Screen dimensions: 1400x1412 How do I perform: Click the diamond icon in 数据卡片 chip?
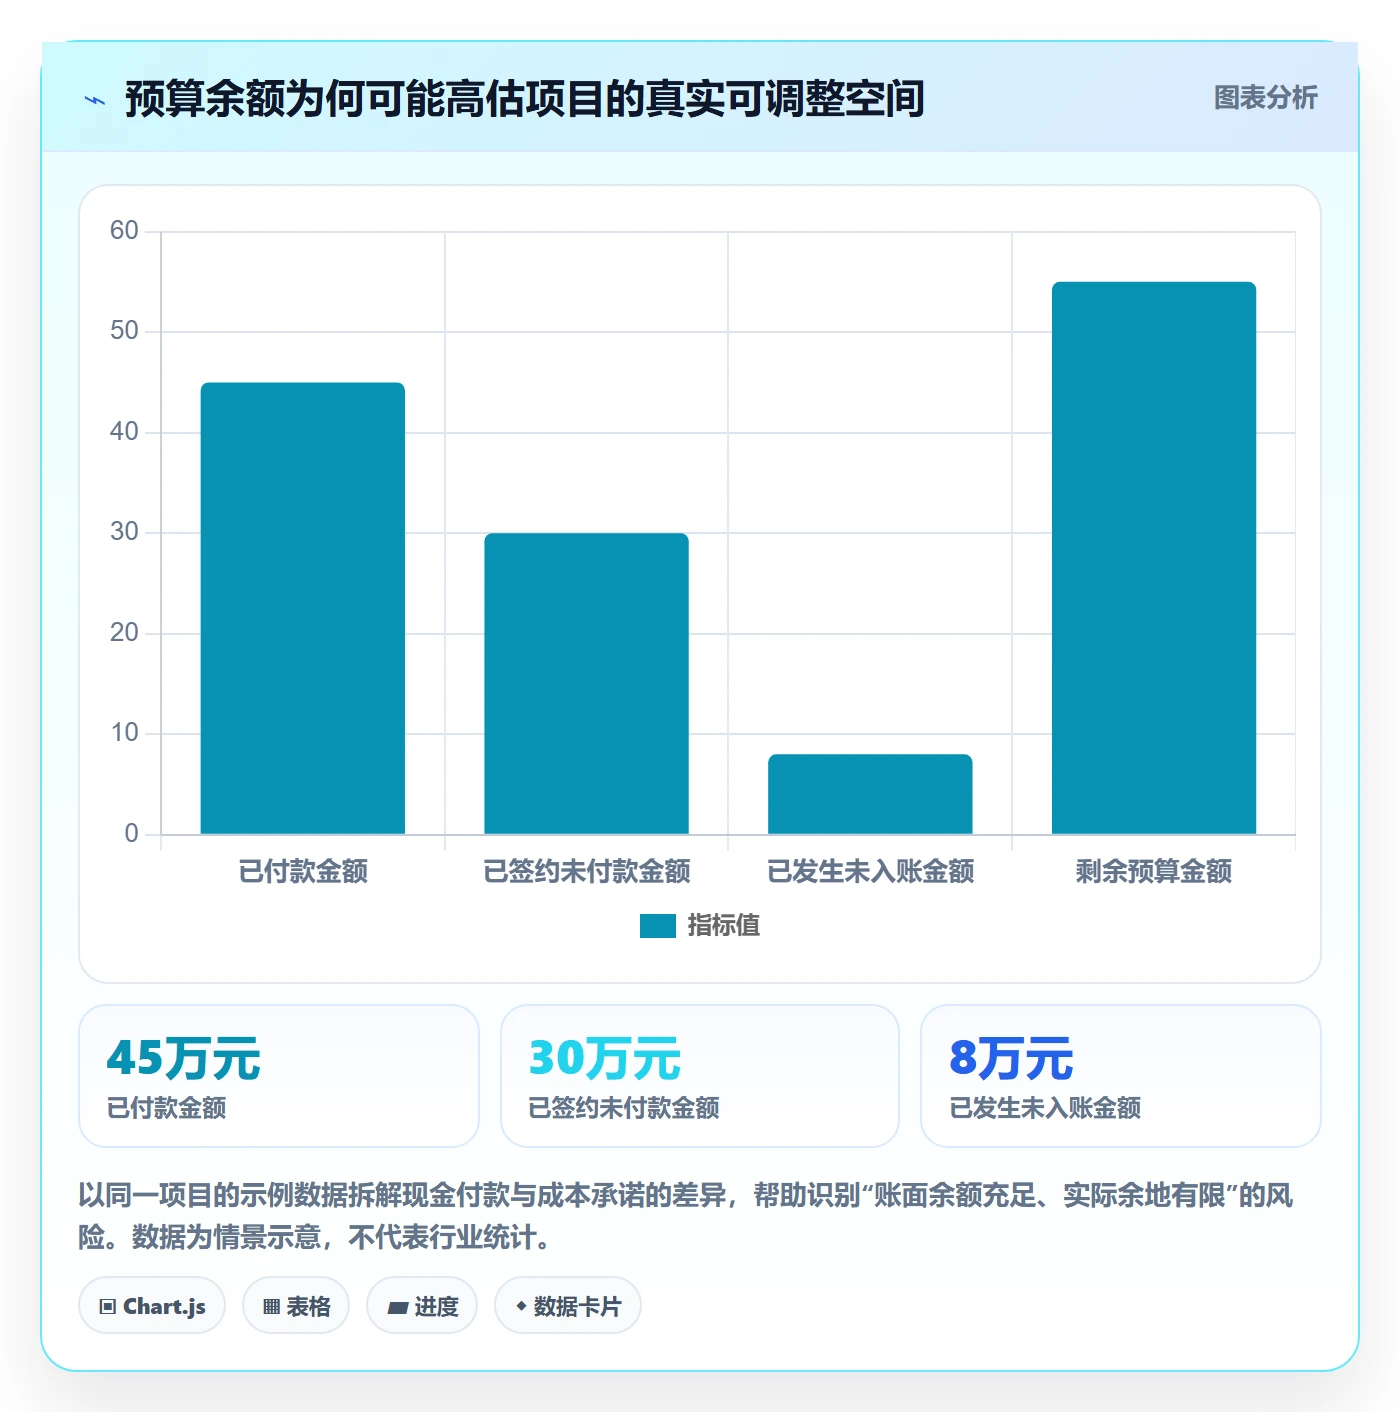[521, 1306]
